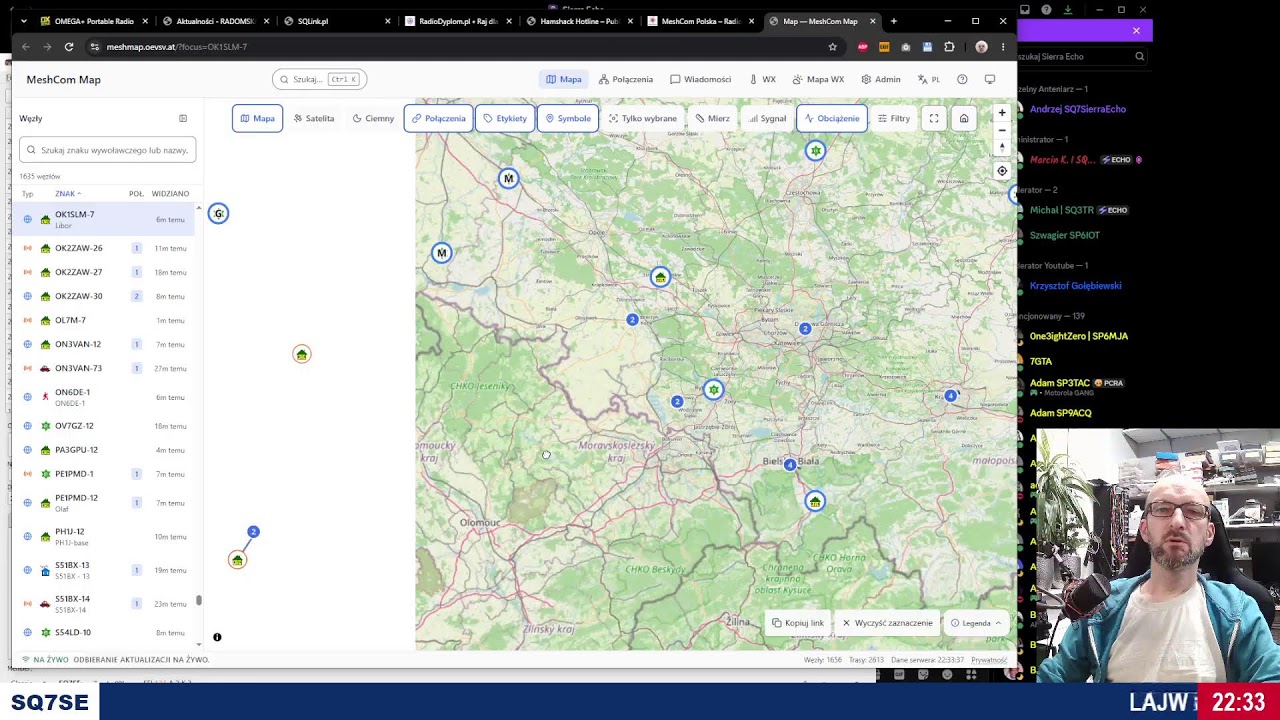The height and width of the screenshot is (720, 1280).
Task: Click the monitor display icon in header
Action: [990, 79]
